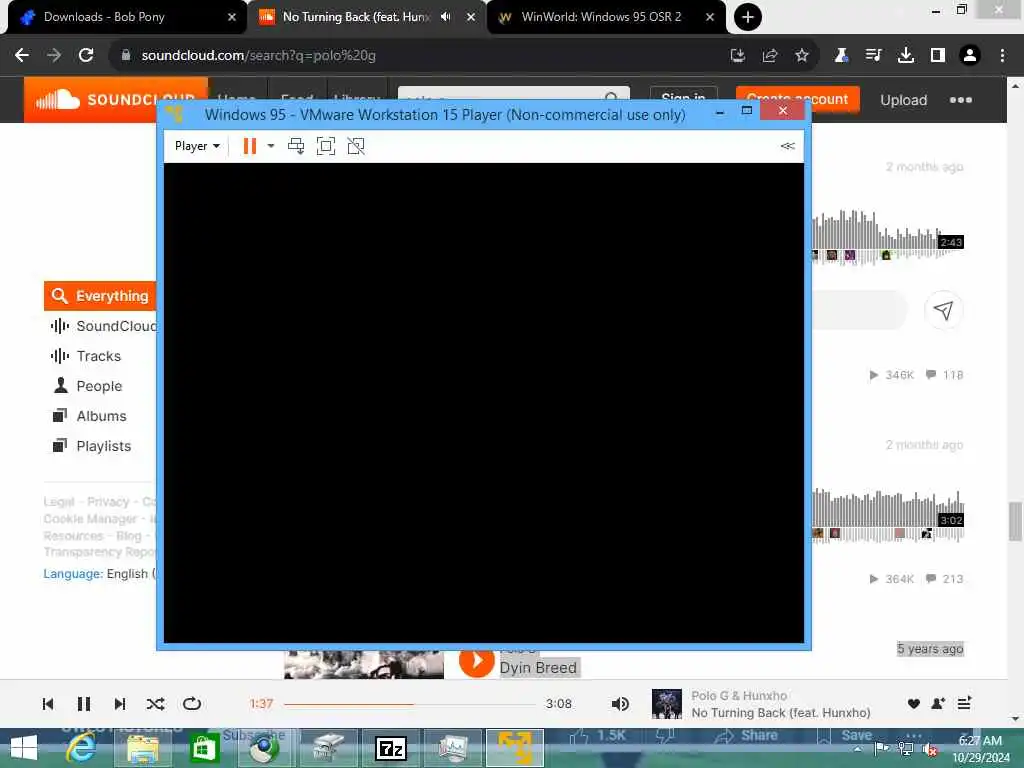Install the SoundCloud app from the address bar icon

738,56
